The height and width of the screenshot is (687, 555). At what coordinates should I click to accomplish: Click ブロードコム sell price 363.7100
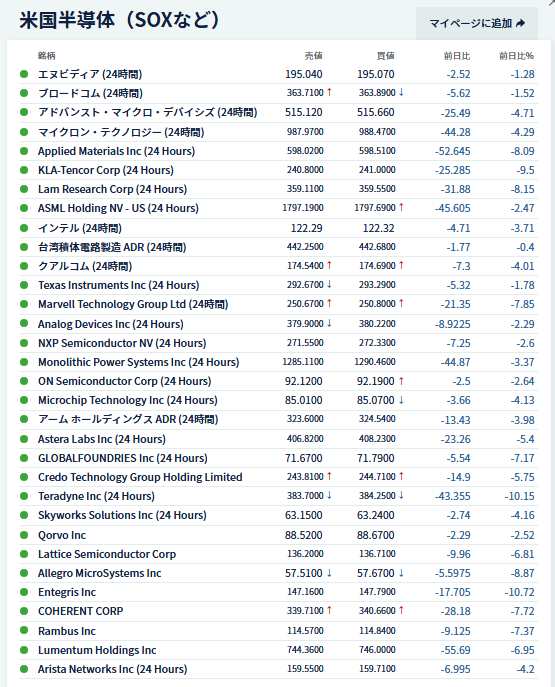(x=305, y=93)
